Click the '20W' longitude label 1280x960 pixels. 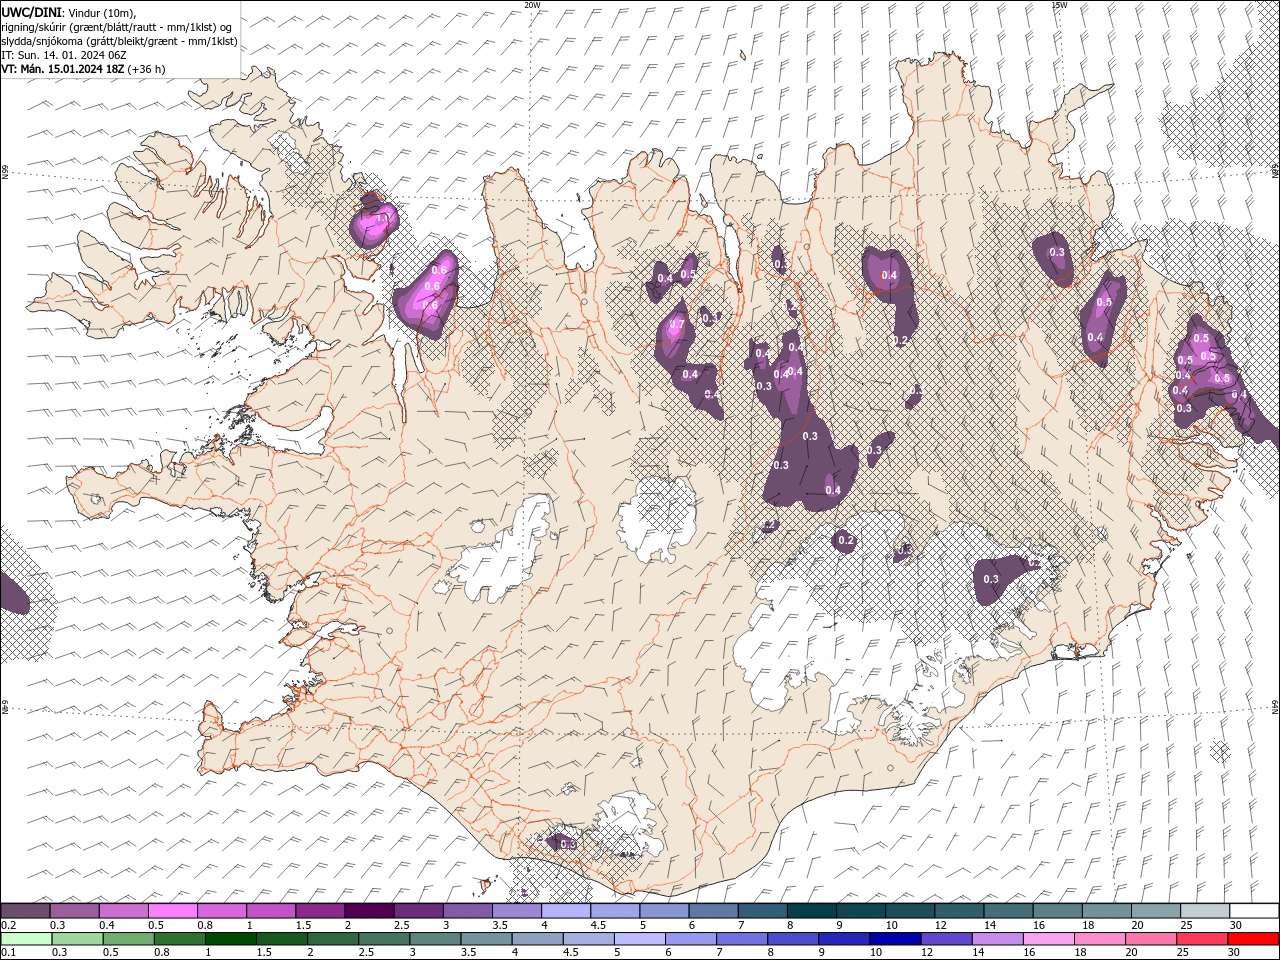532,5
